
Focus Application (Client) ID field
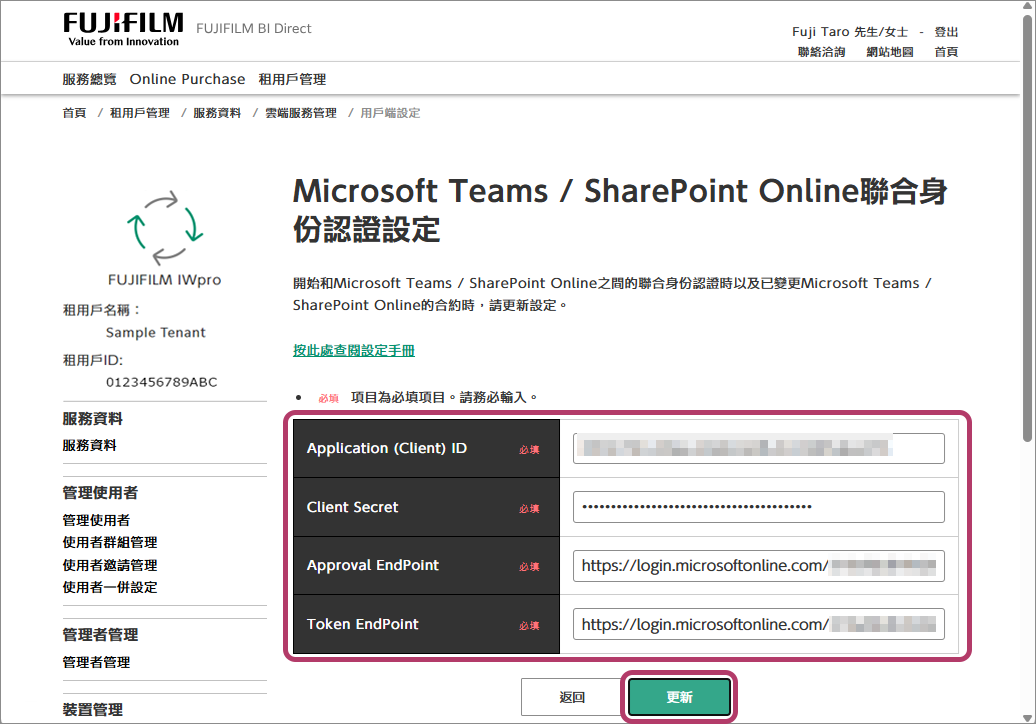758,449
